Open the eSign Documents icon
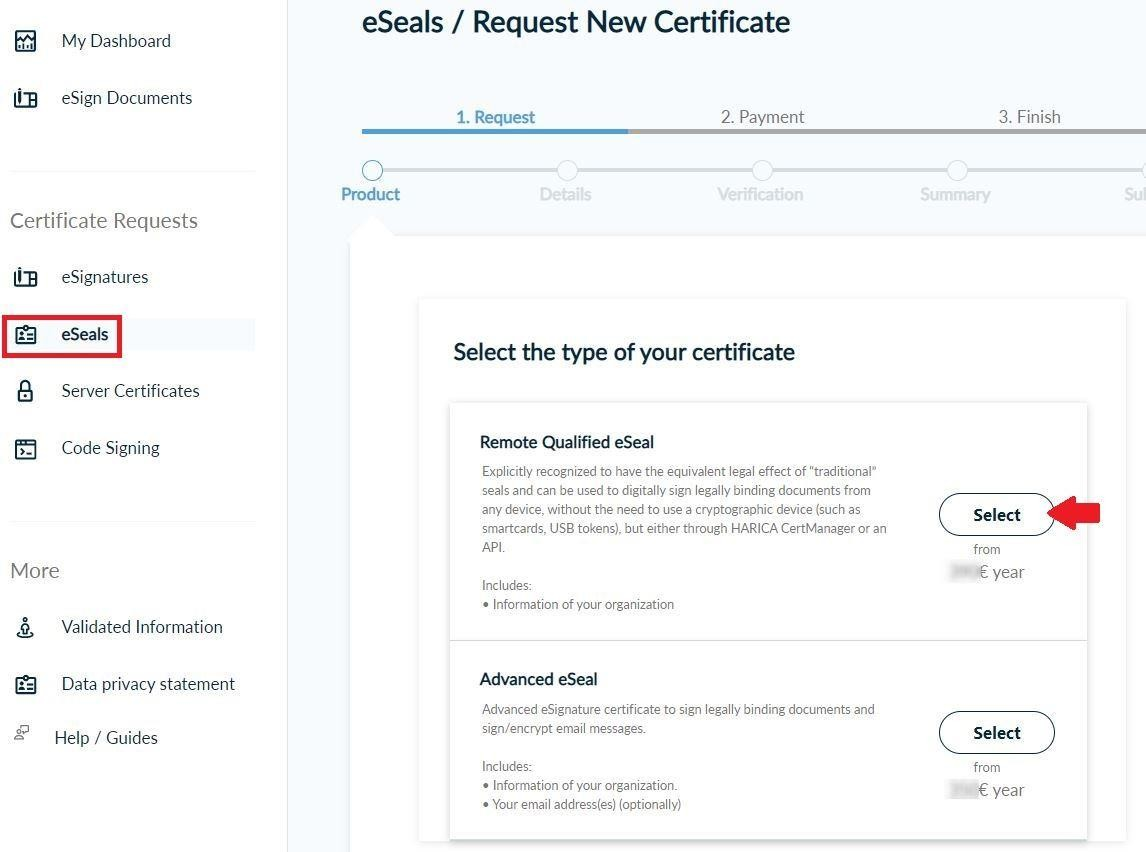This screenshot has height=852, width=1146. (x=24, y=97)
